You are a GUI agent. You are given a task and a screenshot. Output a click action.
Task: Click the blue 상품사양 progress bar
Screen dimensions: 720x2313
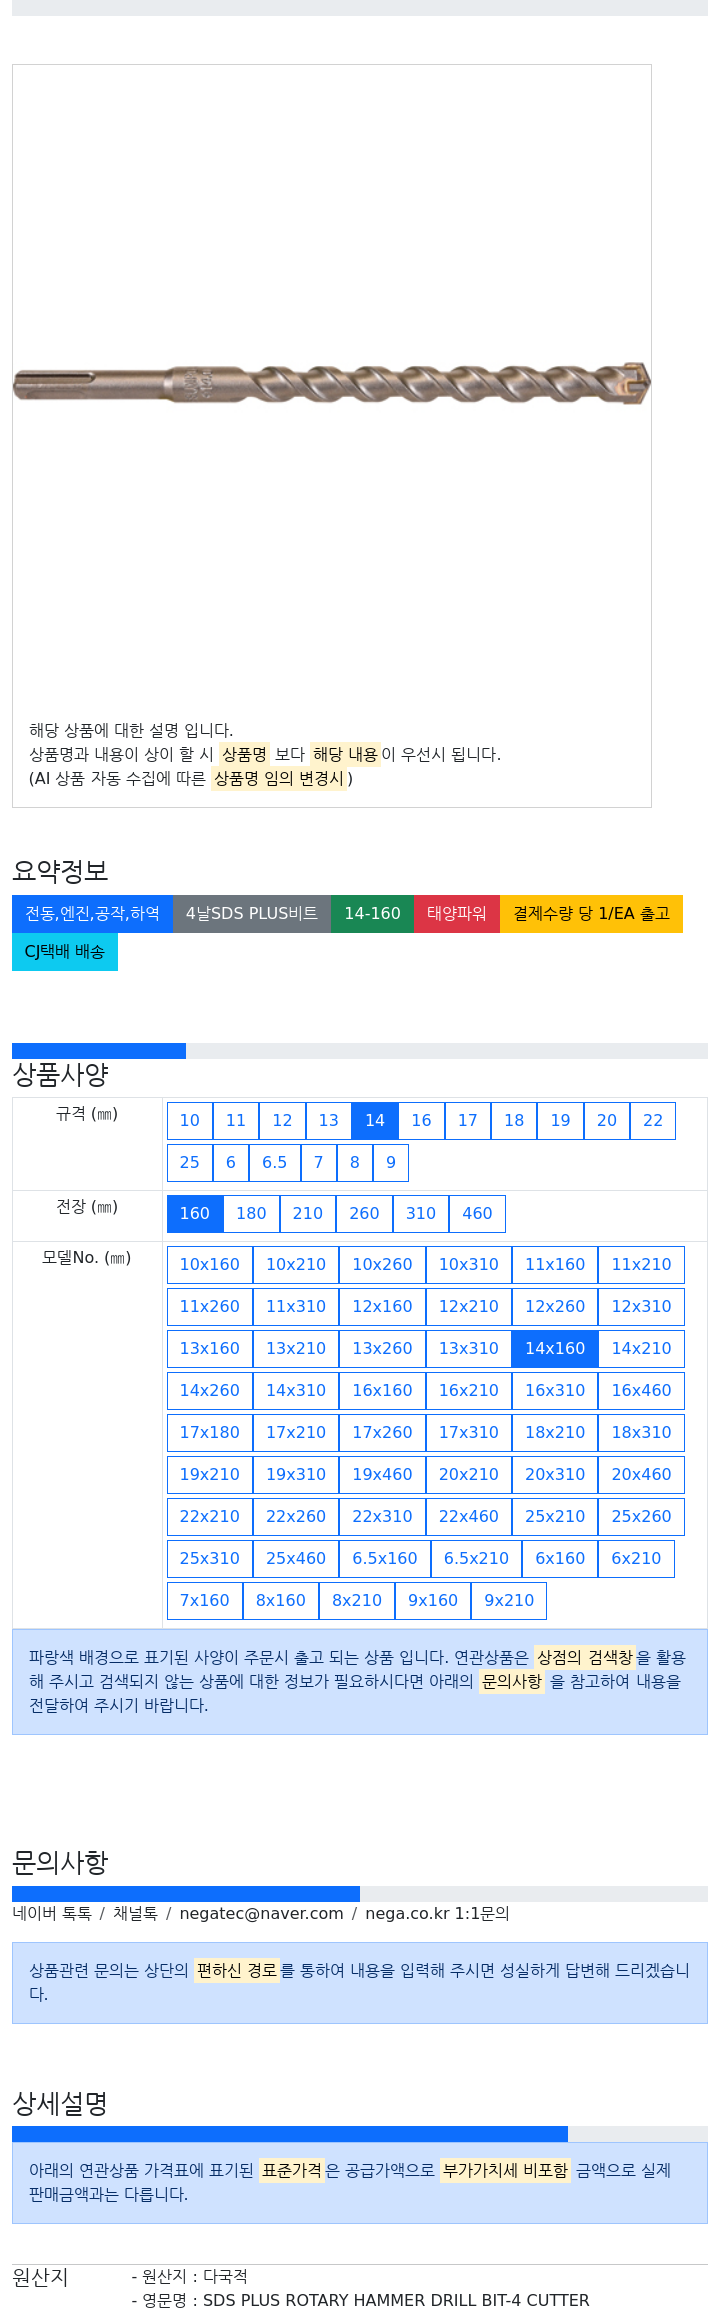[x=99, y=1051]
